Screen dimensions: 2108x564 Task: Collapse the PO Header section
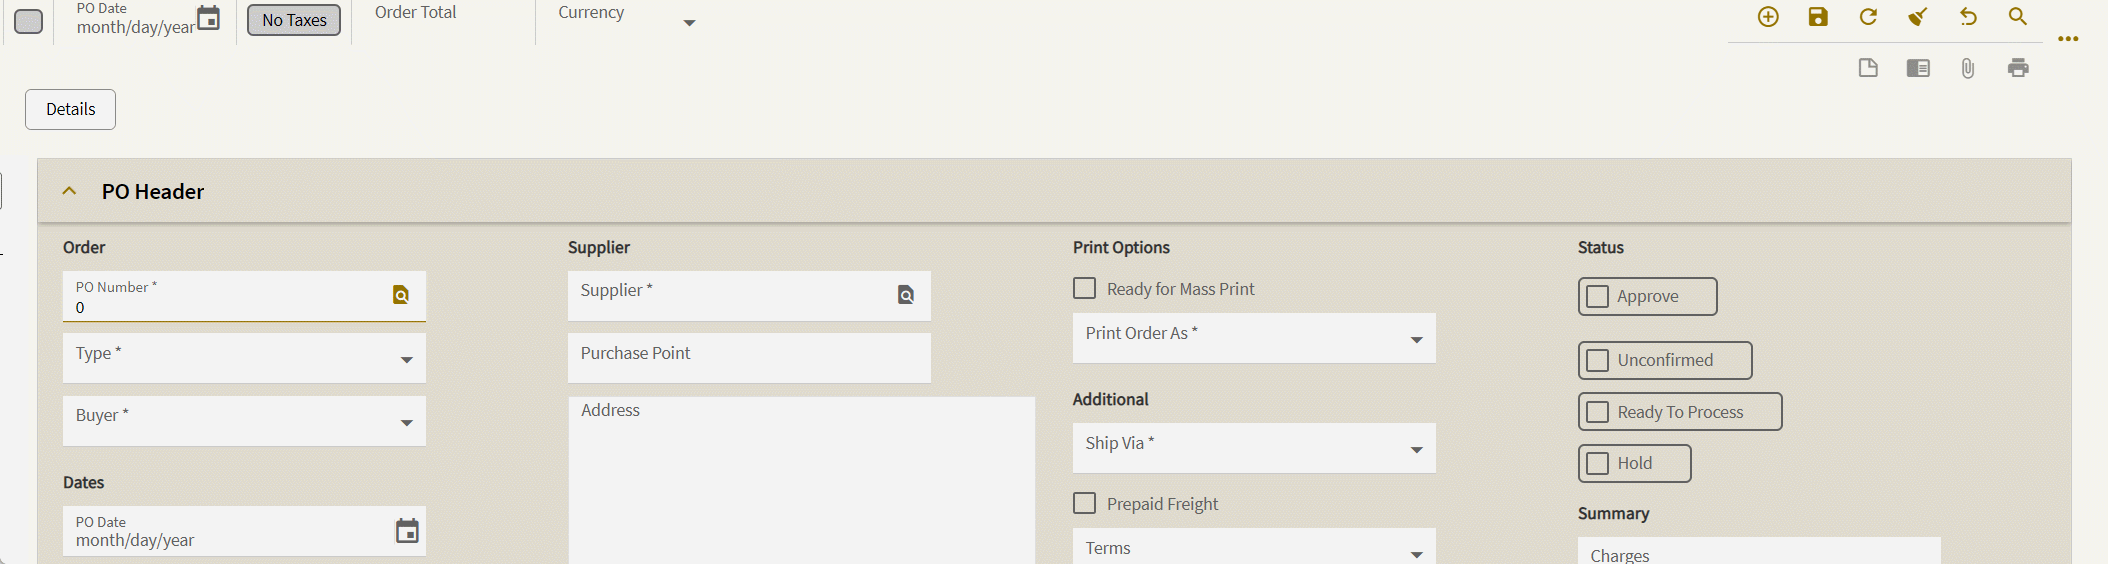pos(69,191)
